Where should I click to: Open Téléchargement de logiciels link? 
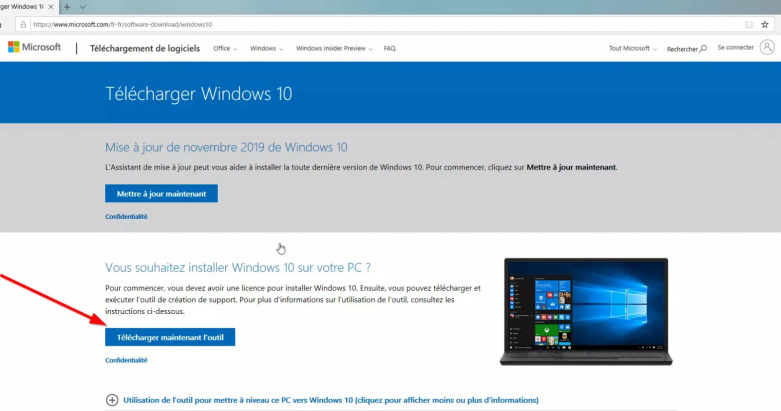click(145, 48)
